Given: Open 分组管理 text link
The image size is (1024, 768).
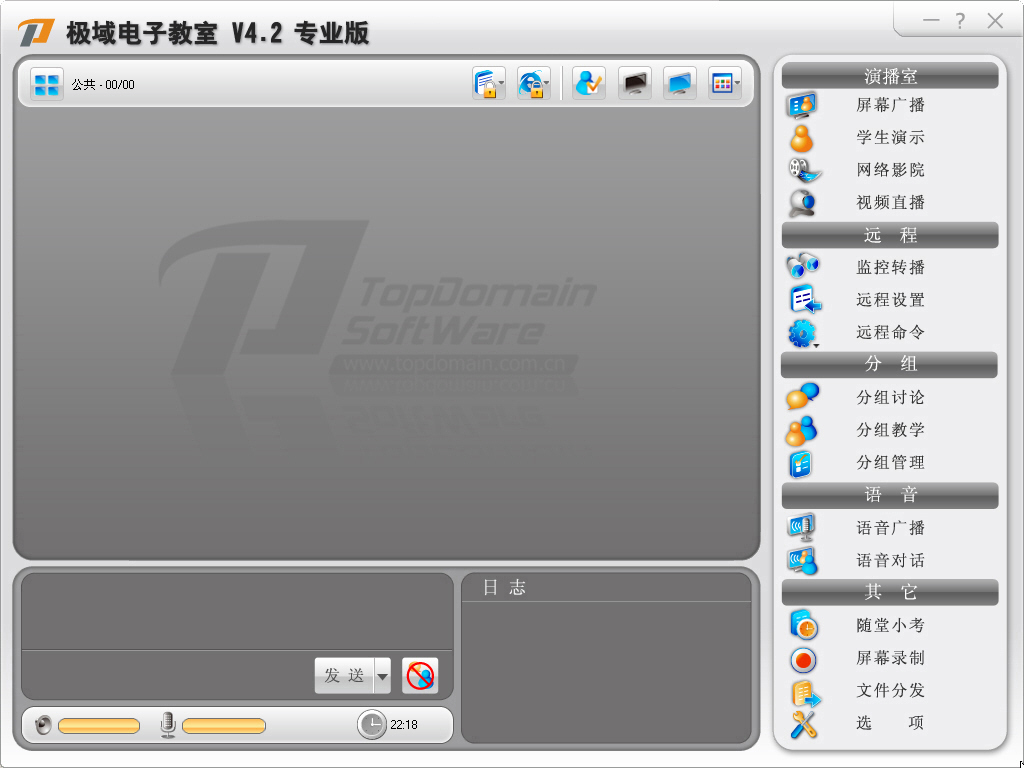Looking at the screenshot, I should point(890,462).
